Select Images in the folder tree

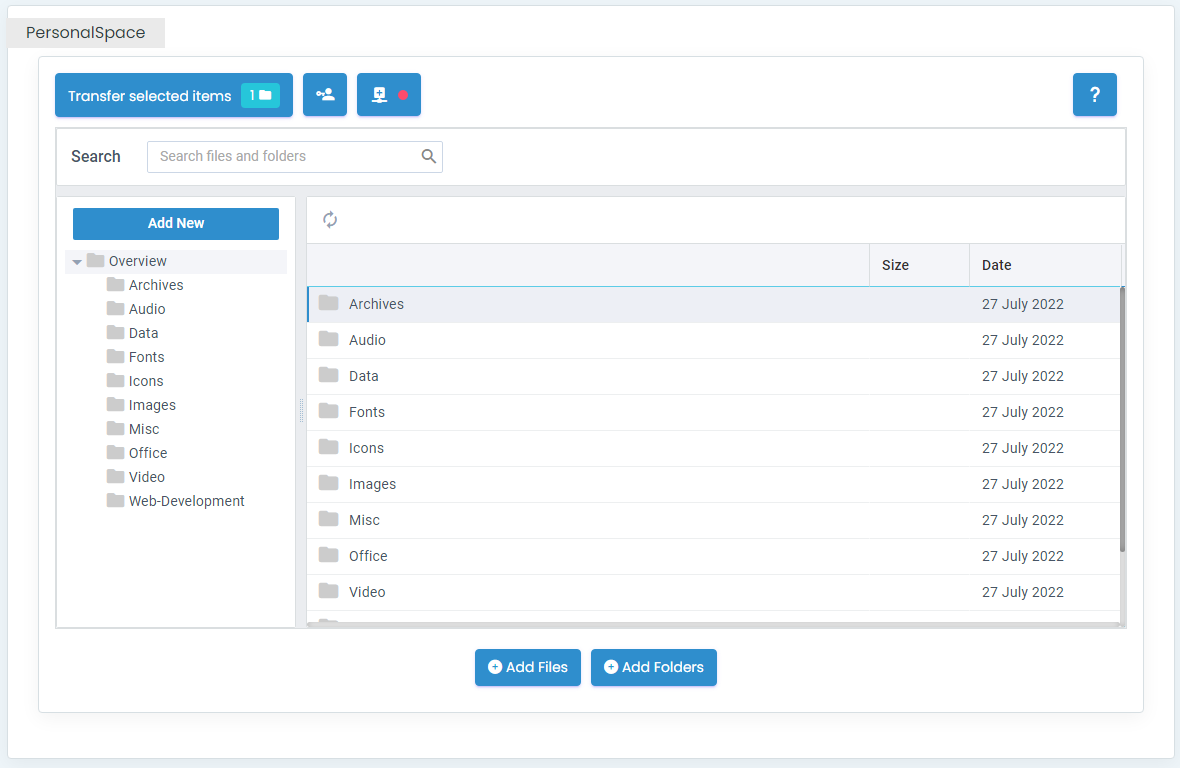pyautogui.click(x=152, y=405)
